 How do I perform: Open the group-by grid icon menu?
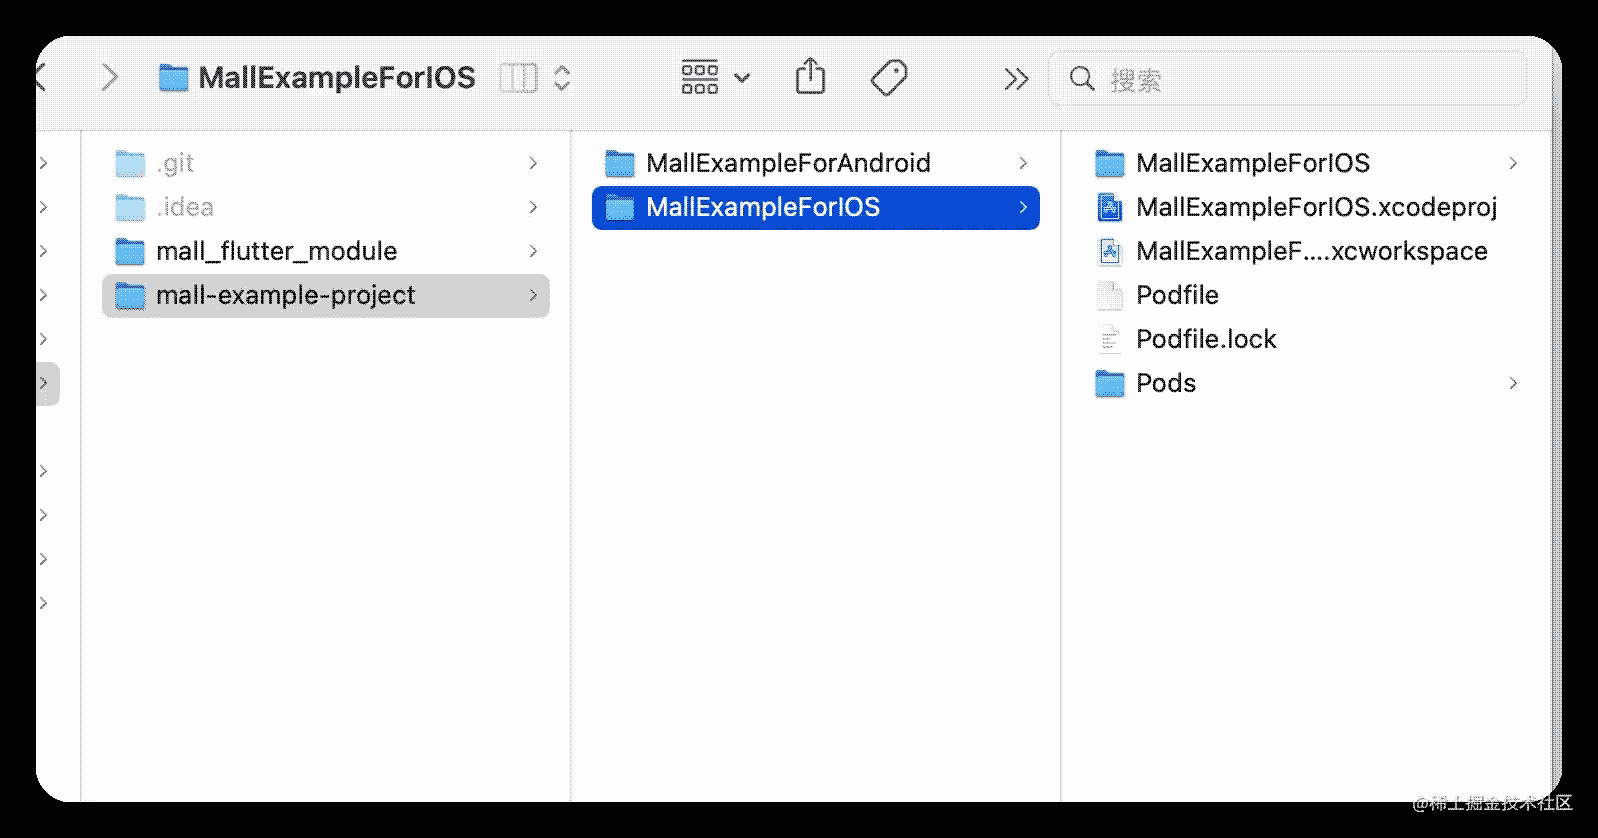click(x=700, y=77)
